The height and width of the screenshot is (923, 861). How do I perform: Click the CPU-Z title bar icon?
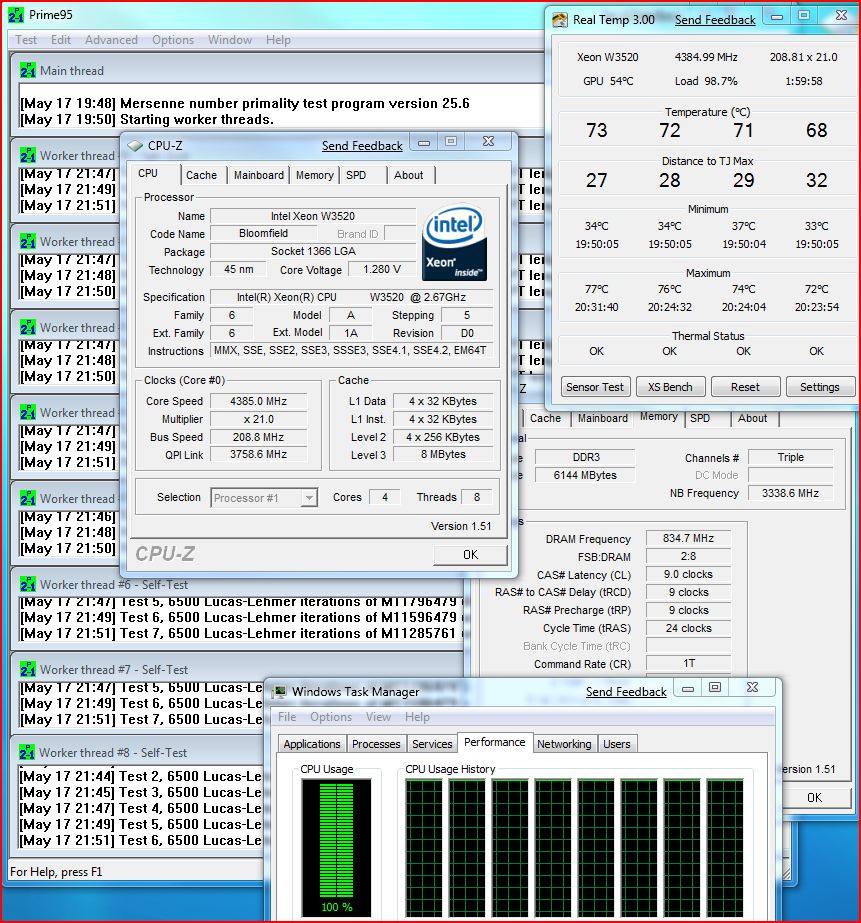click(x=135, y=145)
